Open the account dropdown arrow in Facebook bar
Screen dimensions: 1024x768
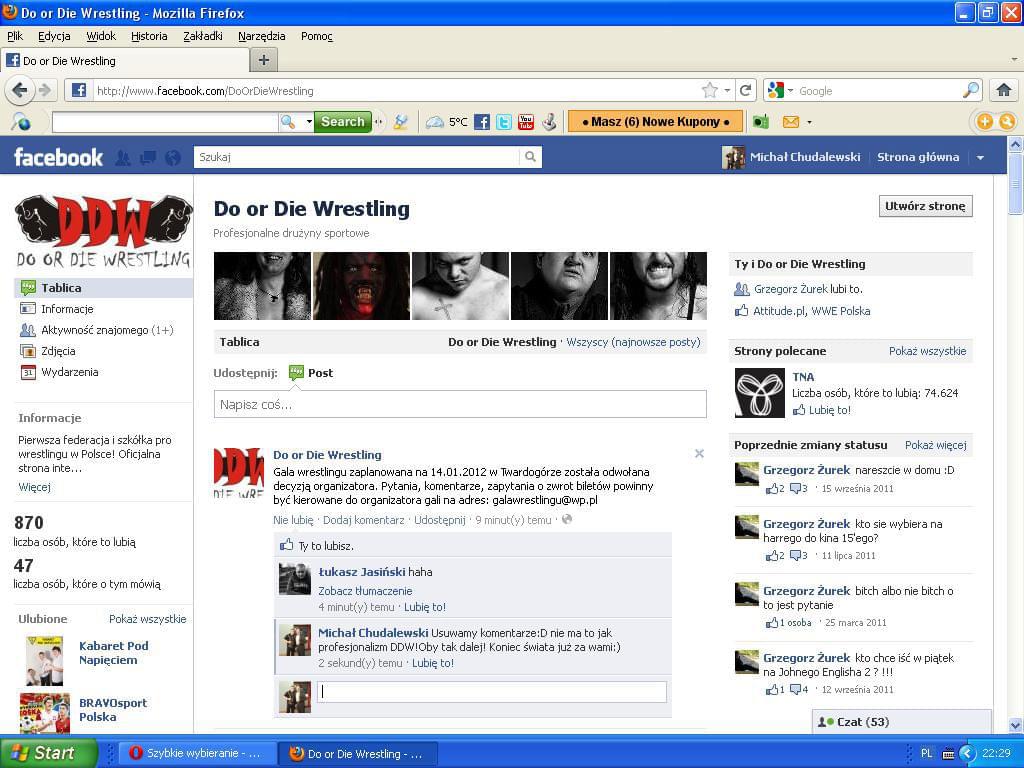[x=980, y=157]
